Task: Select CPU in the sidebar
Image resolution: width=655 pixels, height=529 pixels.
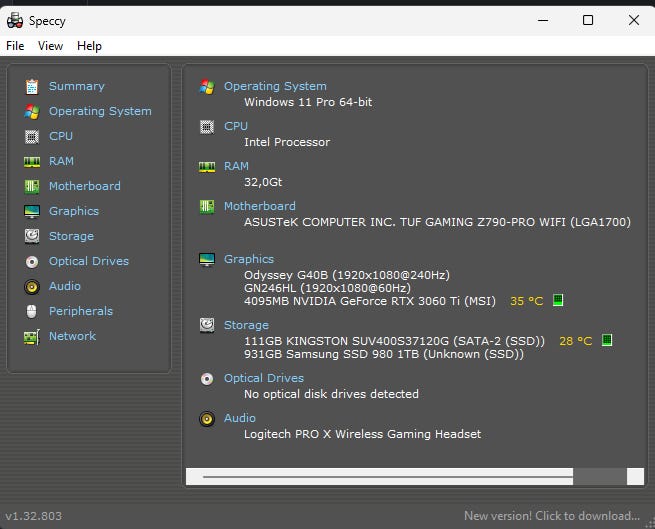Action: coord(61,136)
